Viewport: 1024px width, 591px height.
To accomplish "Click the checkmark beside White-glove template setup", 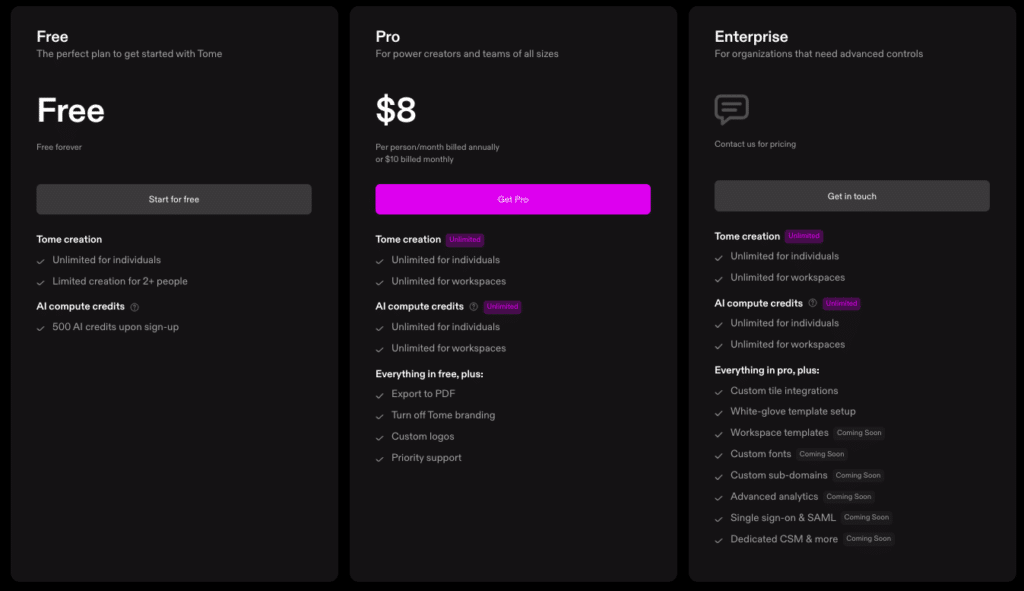I will click(718, 411).
